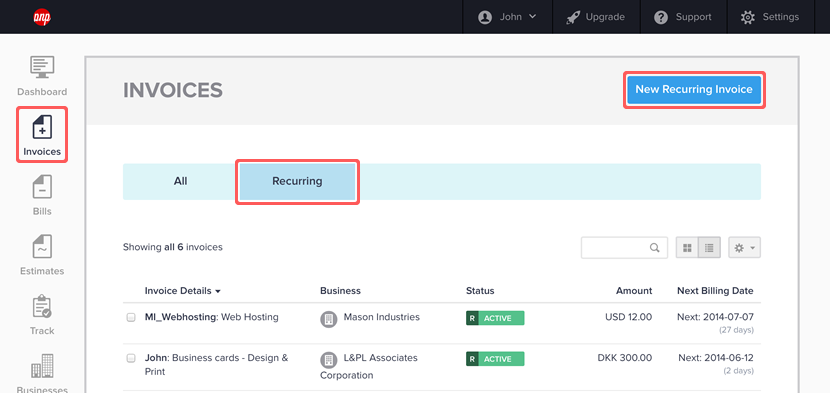This screenshot has width=830, height=393.
Task: Click the Upgrade rocket icon
Action: pos(573,17)
